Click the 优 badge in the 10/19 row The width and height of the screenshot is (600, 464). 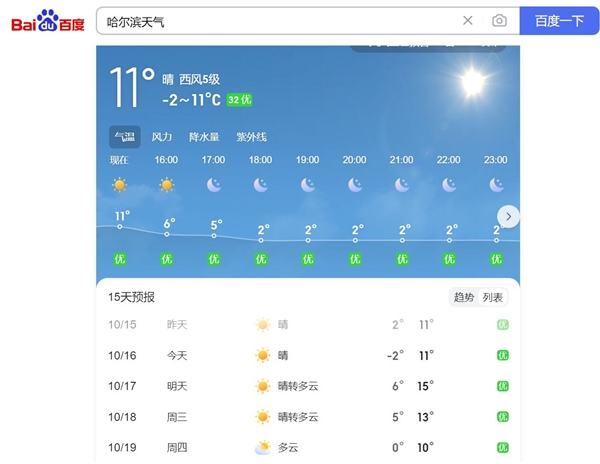coord(502,448)
